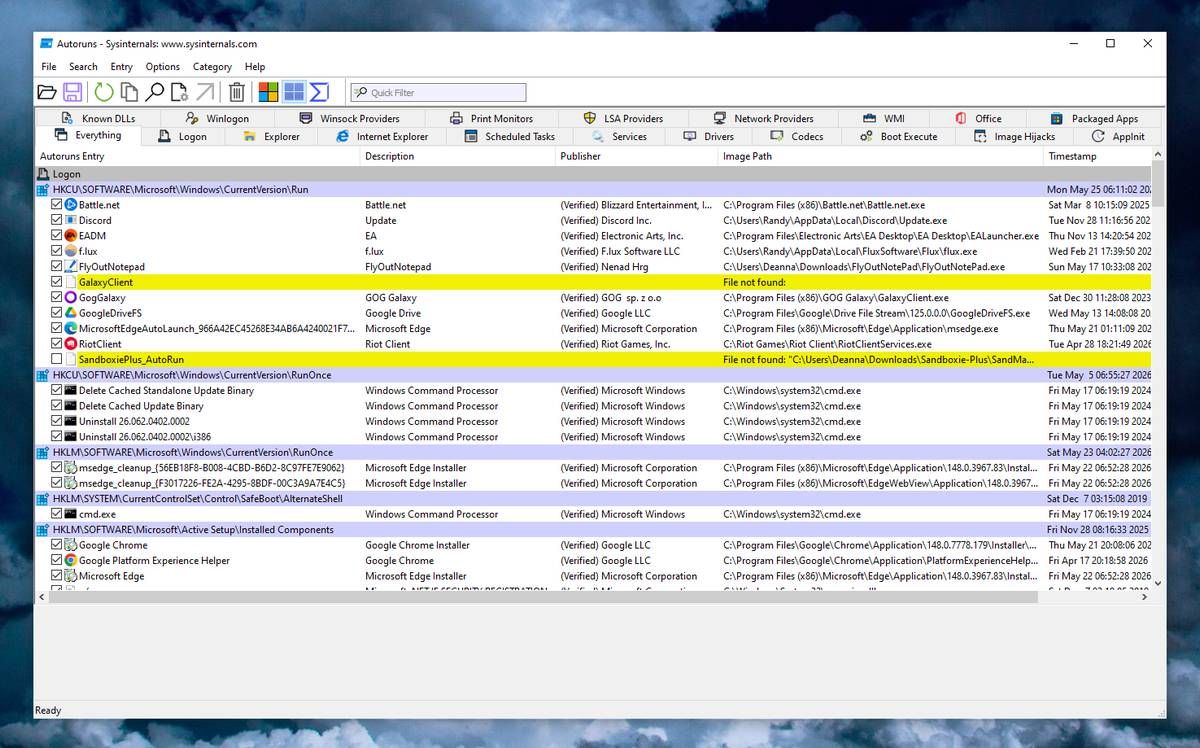
Task: Click the Autoruns title bar app icon
Action: [x=47, y=44]
